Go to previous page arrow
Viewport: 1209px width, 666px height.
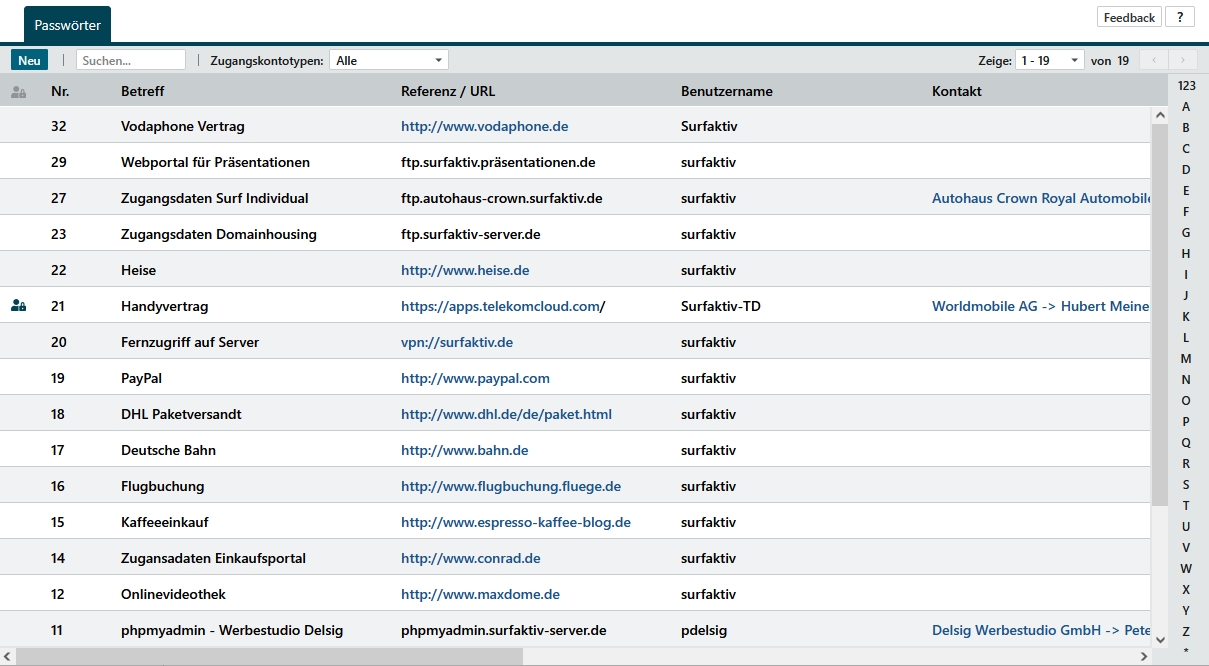pyautogui.click(x=1154, y=61)
